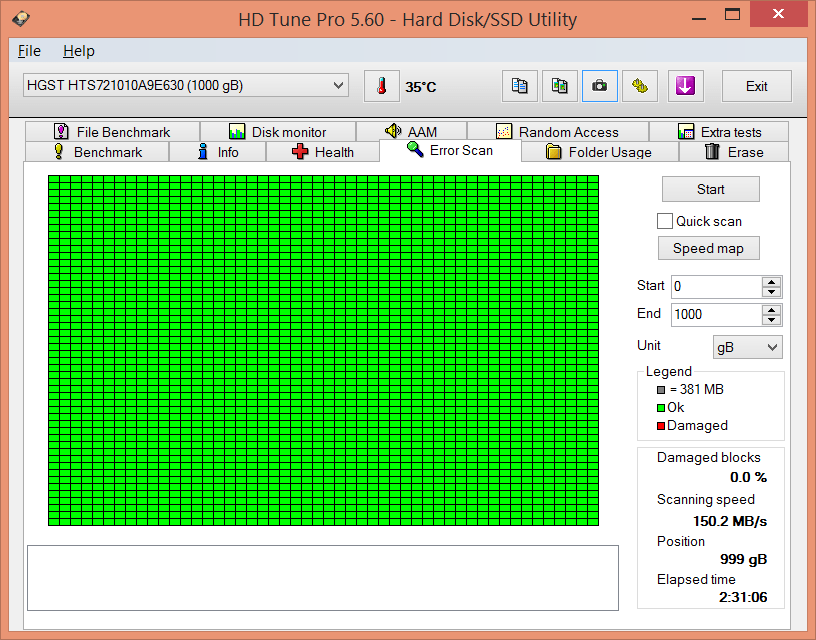Click the green Ok legend swatch

(661, 408)
